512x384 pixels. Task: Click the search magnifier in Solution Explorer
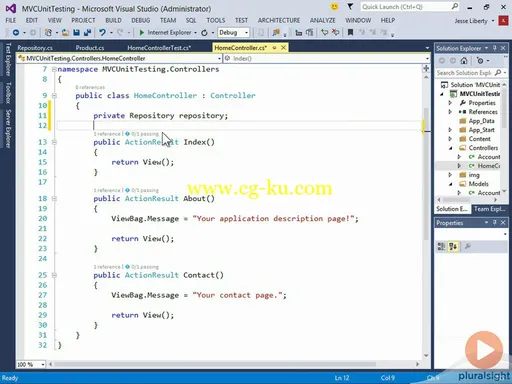pyautogui.click(x=498, y=72)
